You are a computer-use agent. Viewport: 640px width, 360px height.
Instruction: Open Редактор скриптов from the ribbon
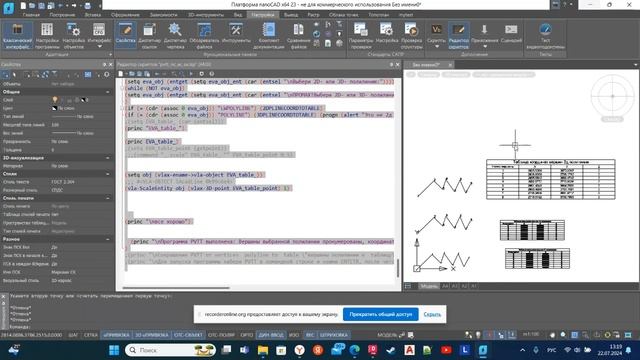click(x=458, y=36)
